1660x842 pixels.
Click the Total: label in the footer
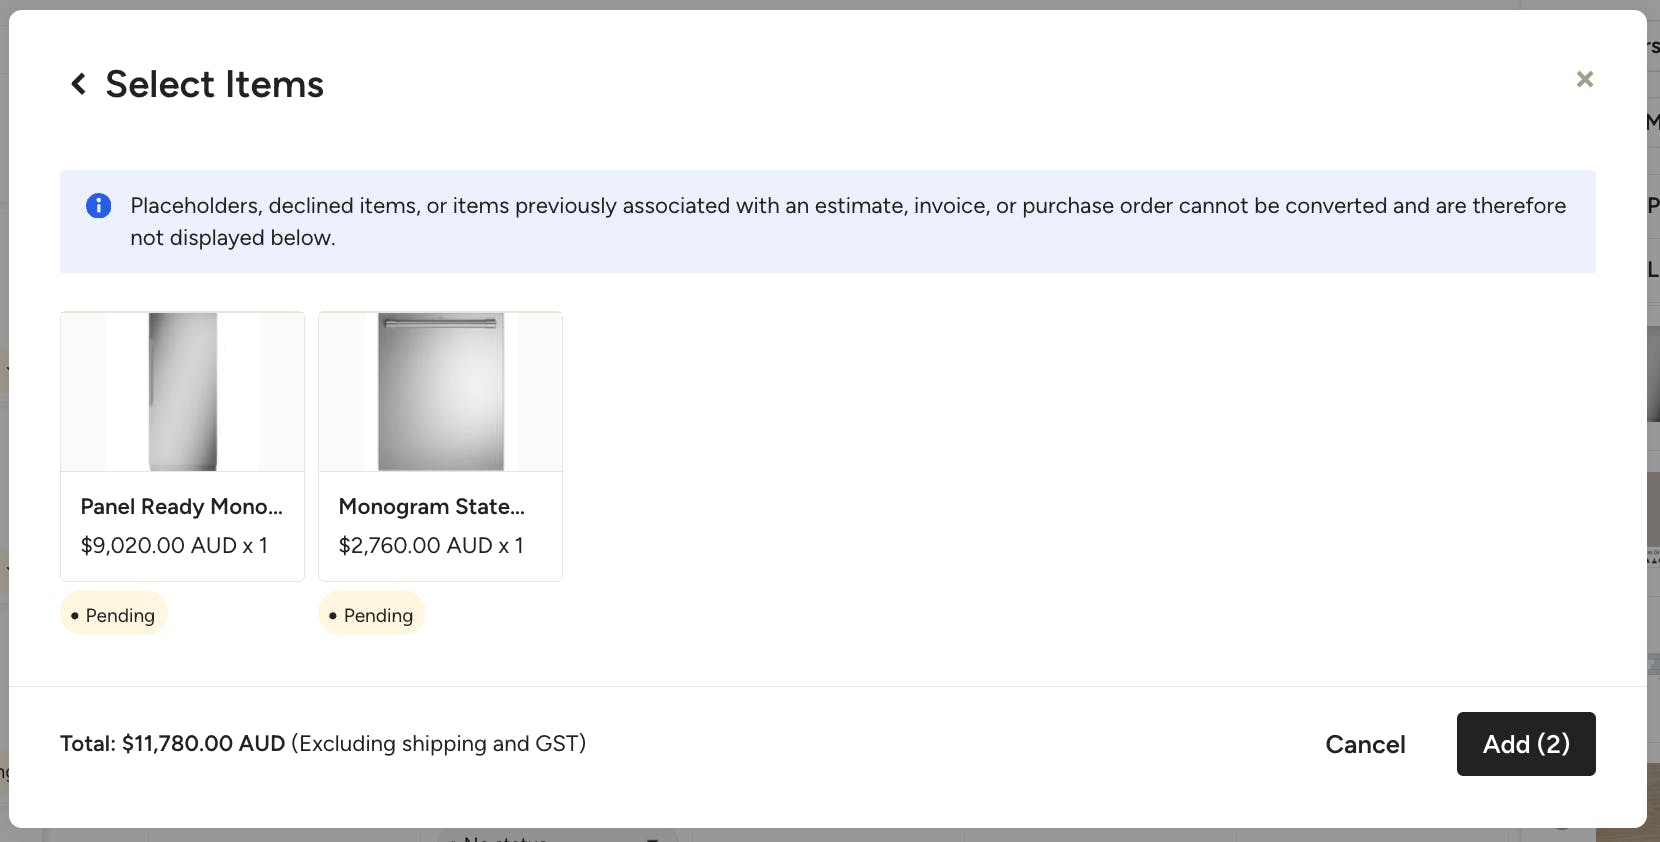[x=88, y=744]
